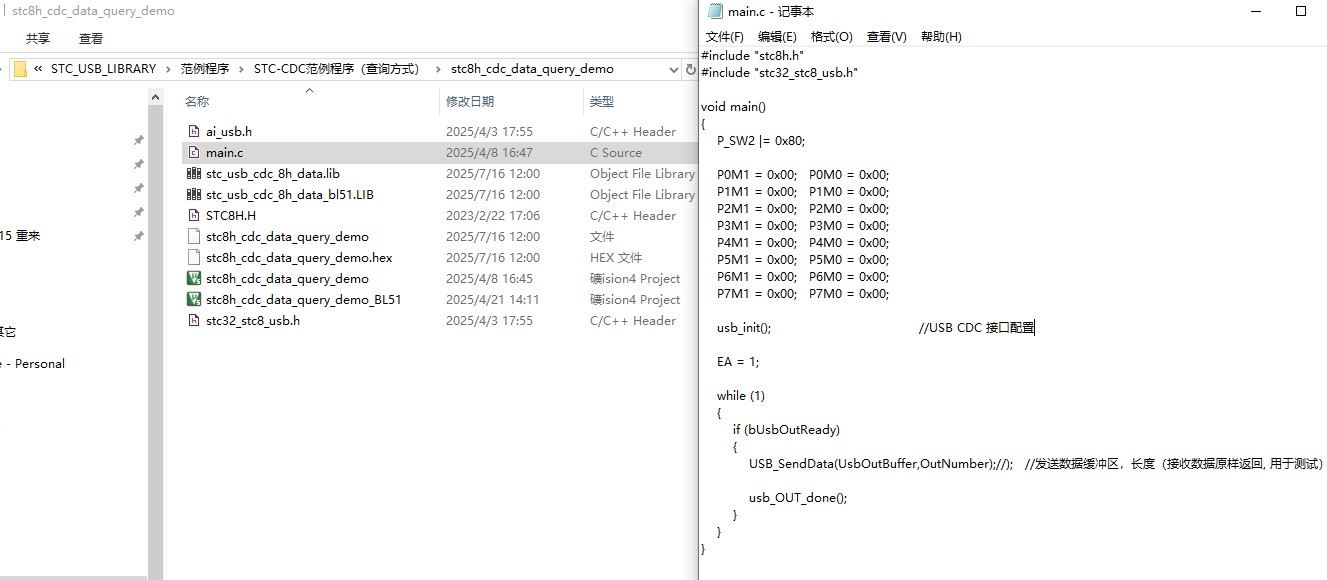Click the uVision project icon of stc8h_cdc_data_query_demo
Image resolution: width=1327 pixels, height=580 pixels.
194,278
